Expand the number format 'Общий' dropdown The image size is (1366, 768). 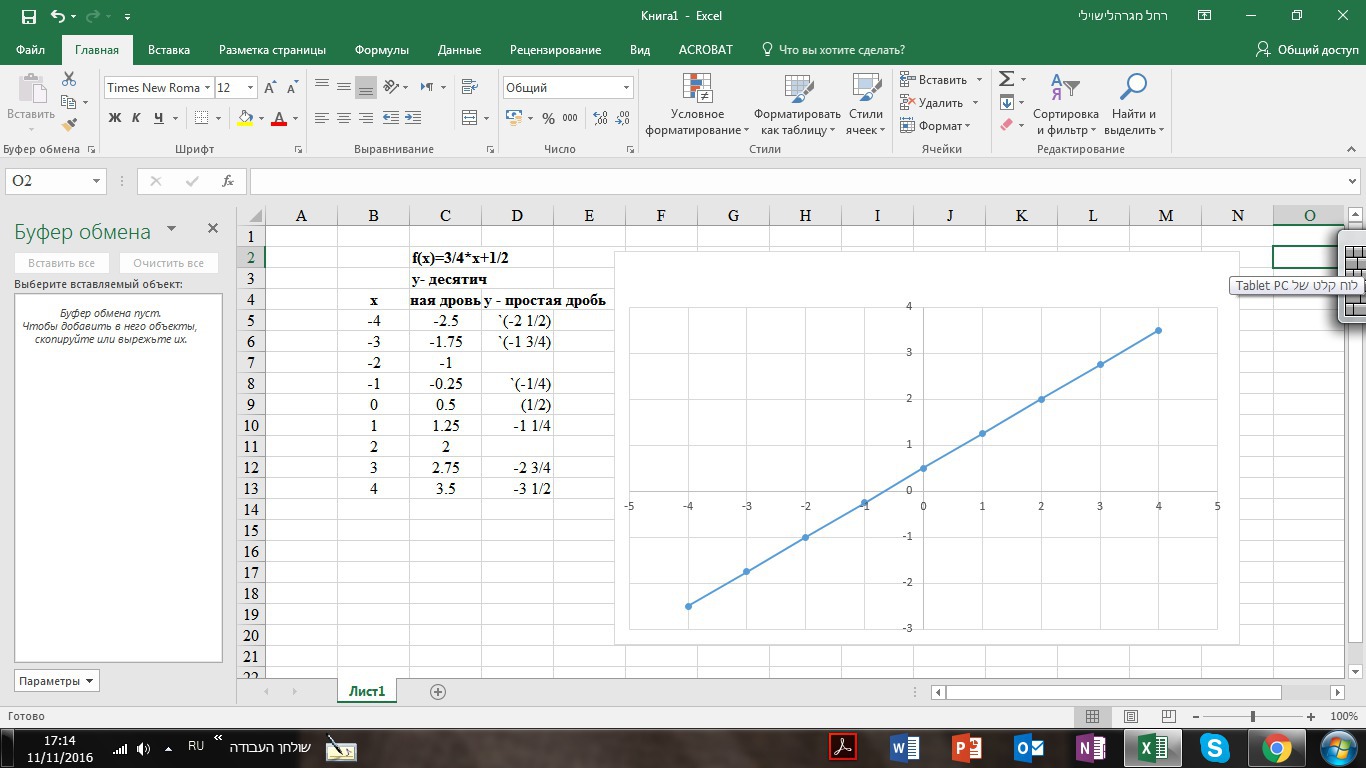(x=626, y=88)
